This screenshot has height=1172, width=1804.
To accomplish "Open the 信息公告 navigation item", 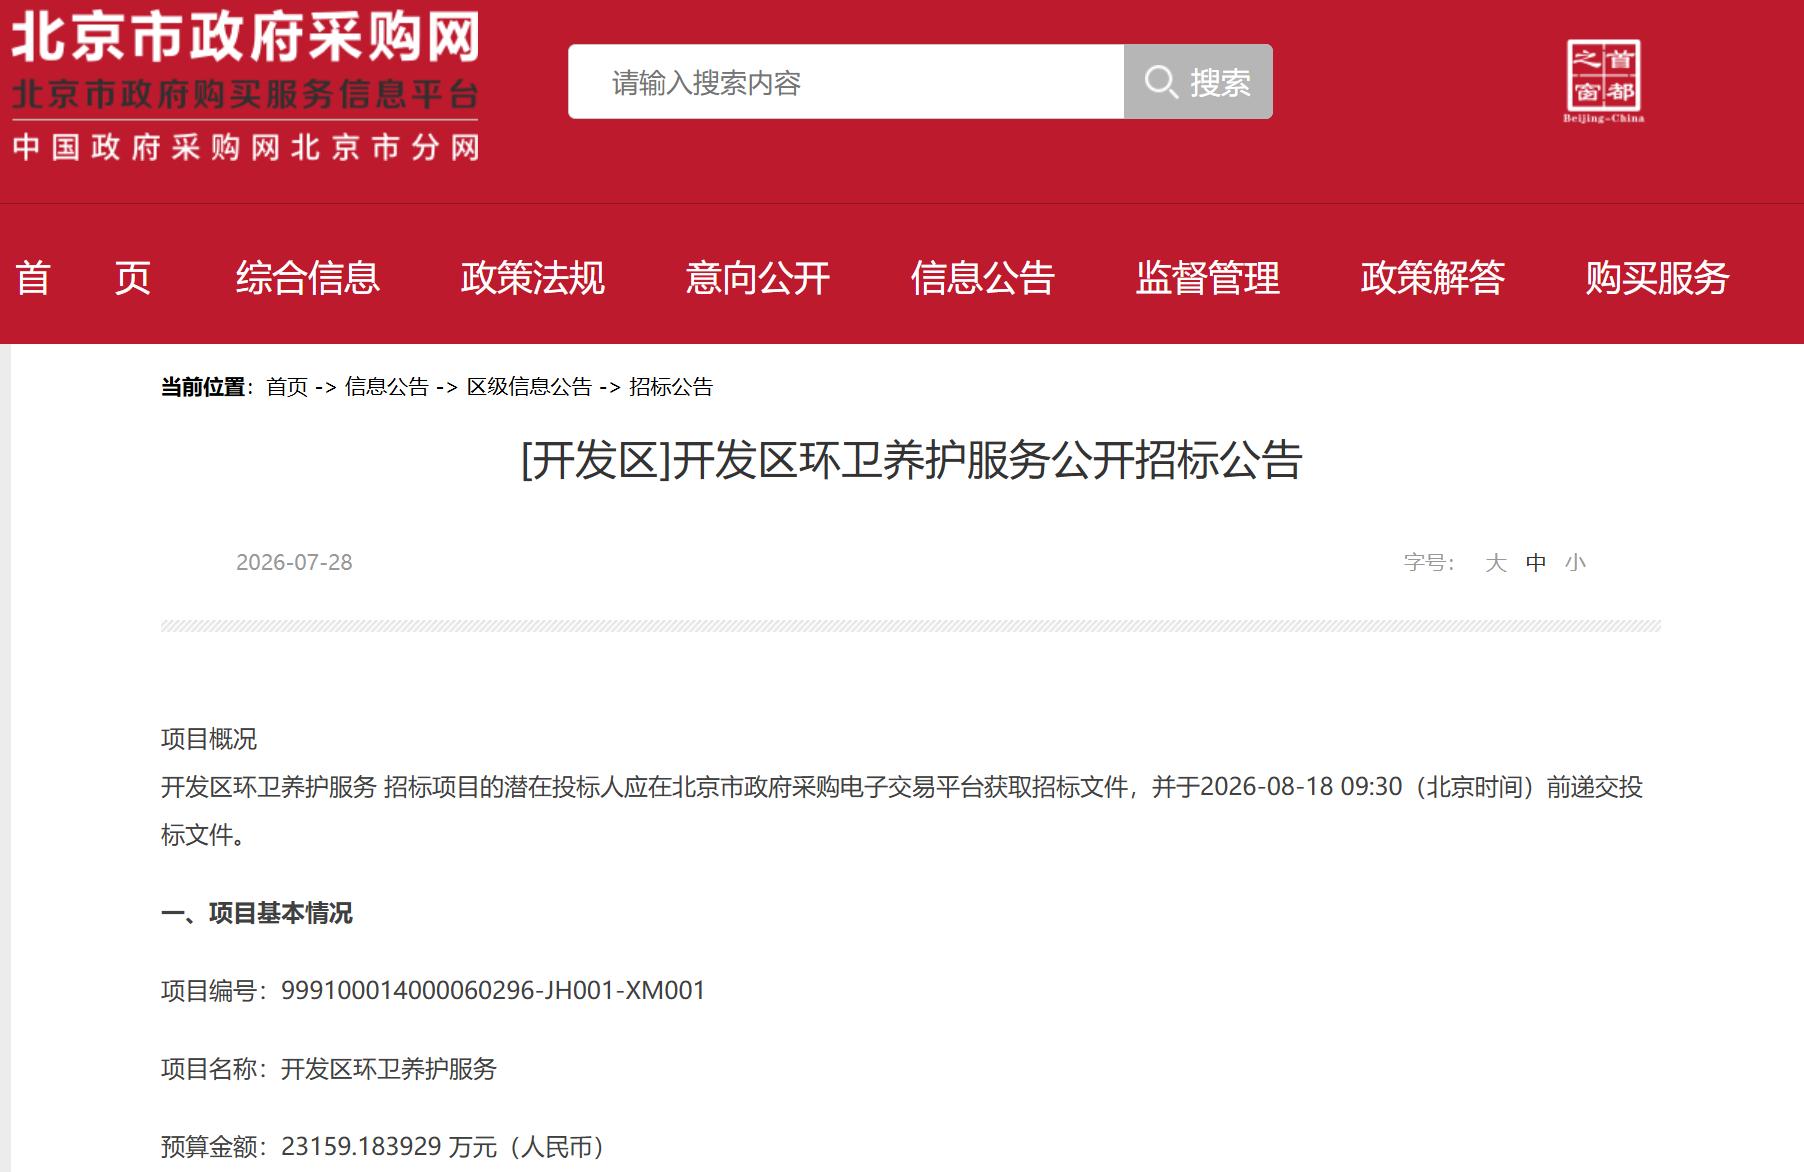I will [983, 278].
